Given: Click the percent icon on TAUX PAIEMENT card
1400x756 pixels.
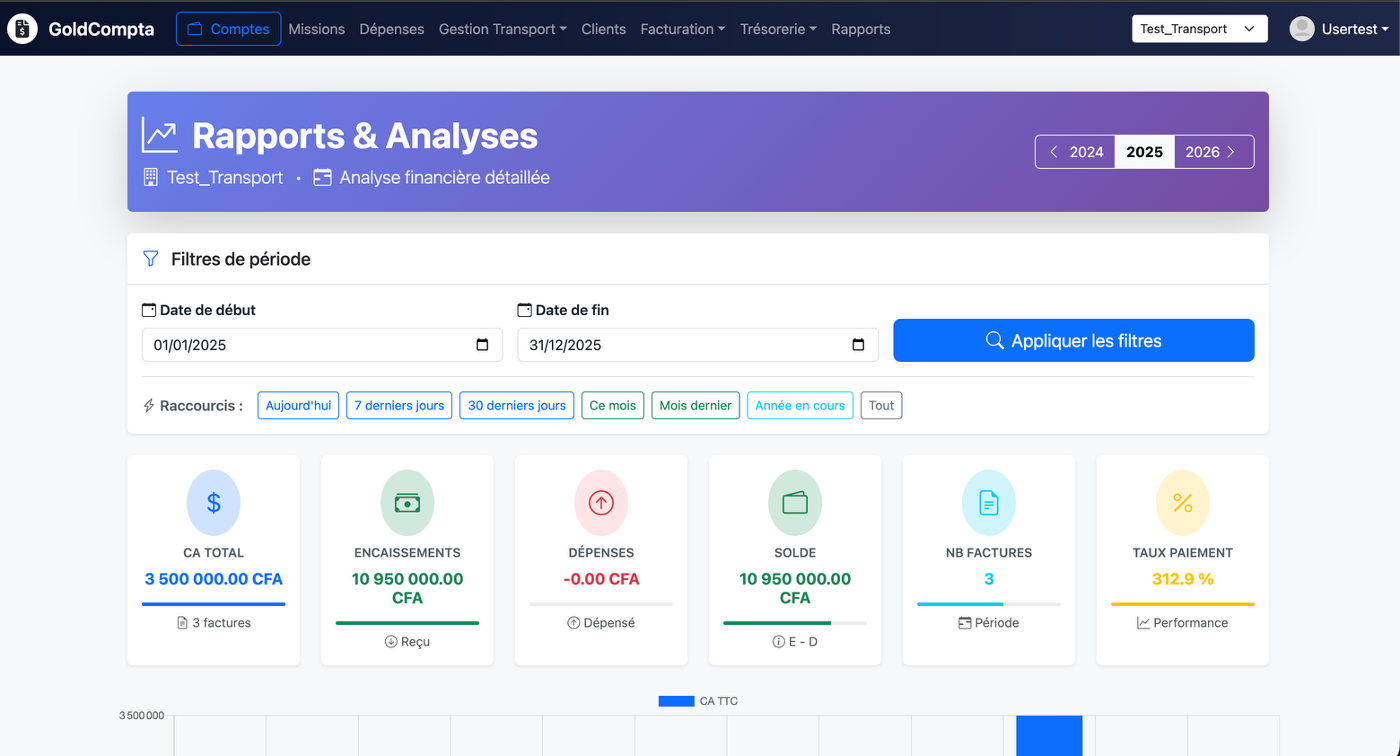Looking at the screenshot, I should tap(1182, 502).
